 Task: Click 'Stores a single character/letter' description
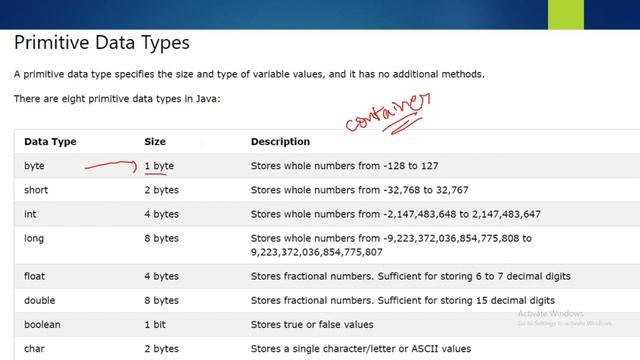[x=361, y=349]
